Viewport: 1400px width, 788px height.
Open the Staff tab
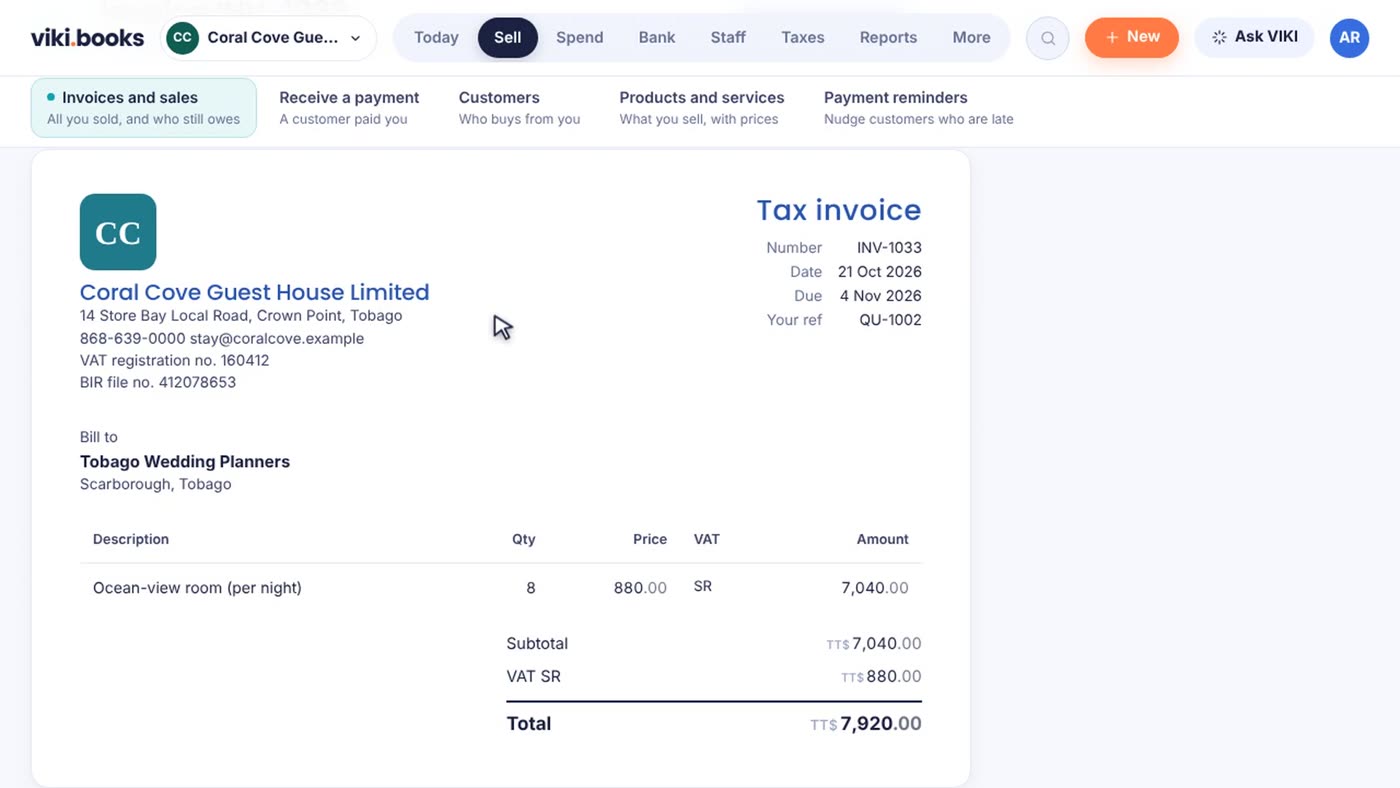(x=728, y=38)
